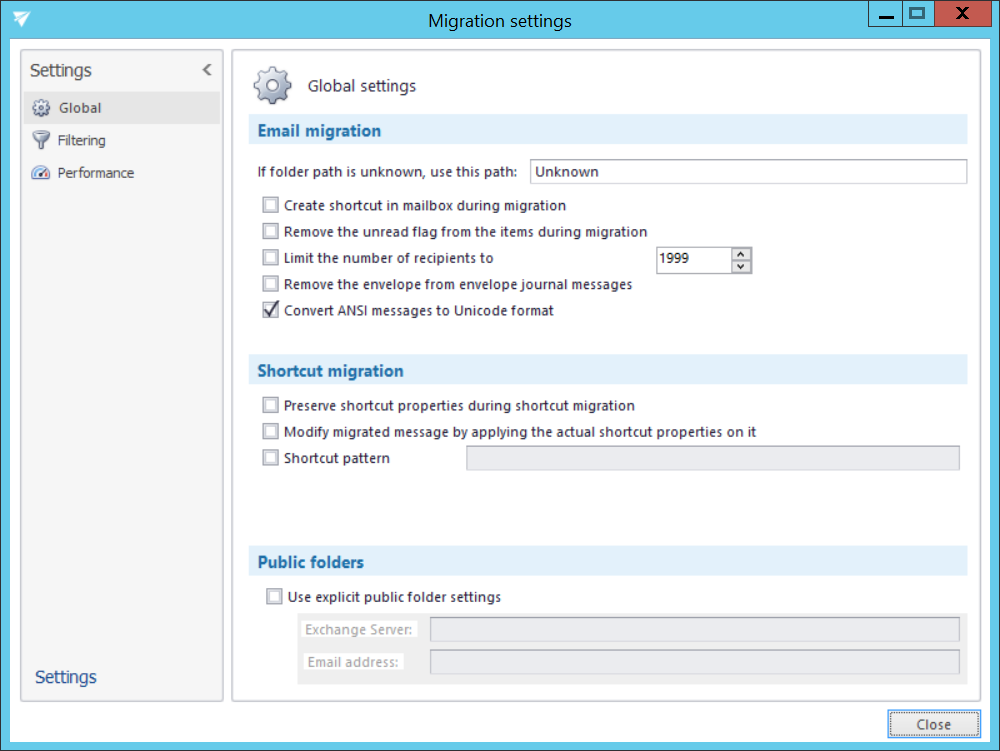Image resolution: width=1000 pixels, height=751 pixels.
Task: Collapse the Settings sidebar panel
Action: click(207, 70)
